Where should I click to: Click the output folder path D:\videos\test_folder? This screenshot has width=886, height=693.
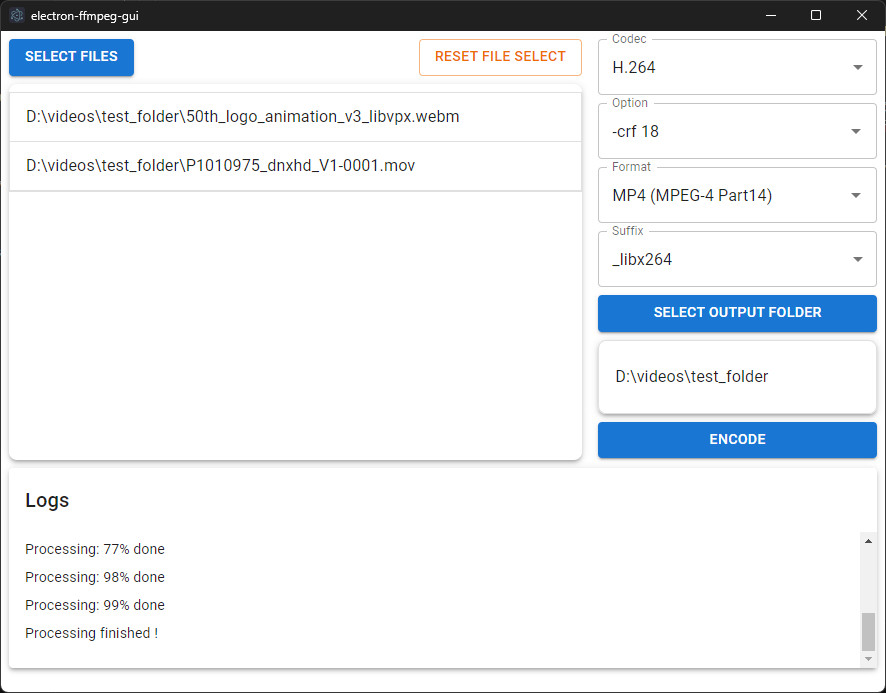click(692, 377)
